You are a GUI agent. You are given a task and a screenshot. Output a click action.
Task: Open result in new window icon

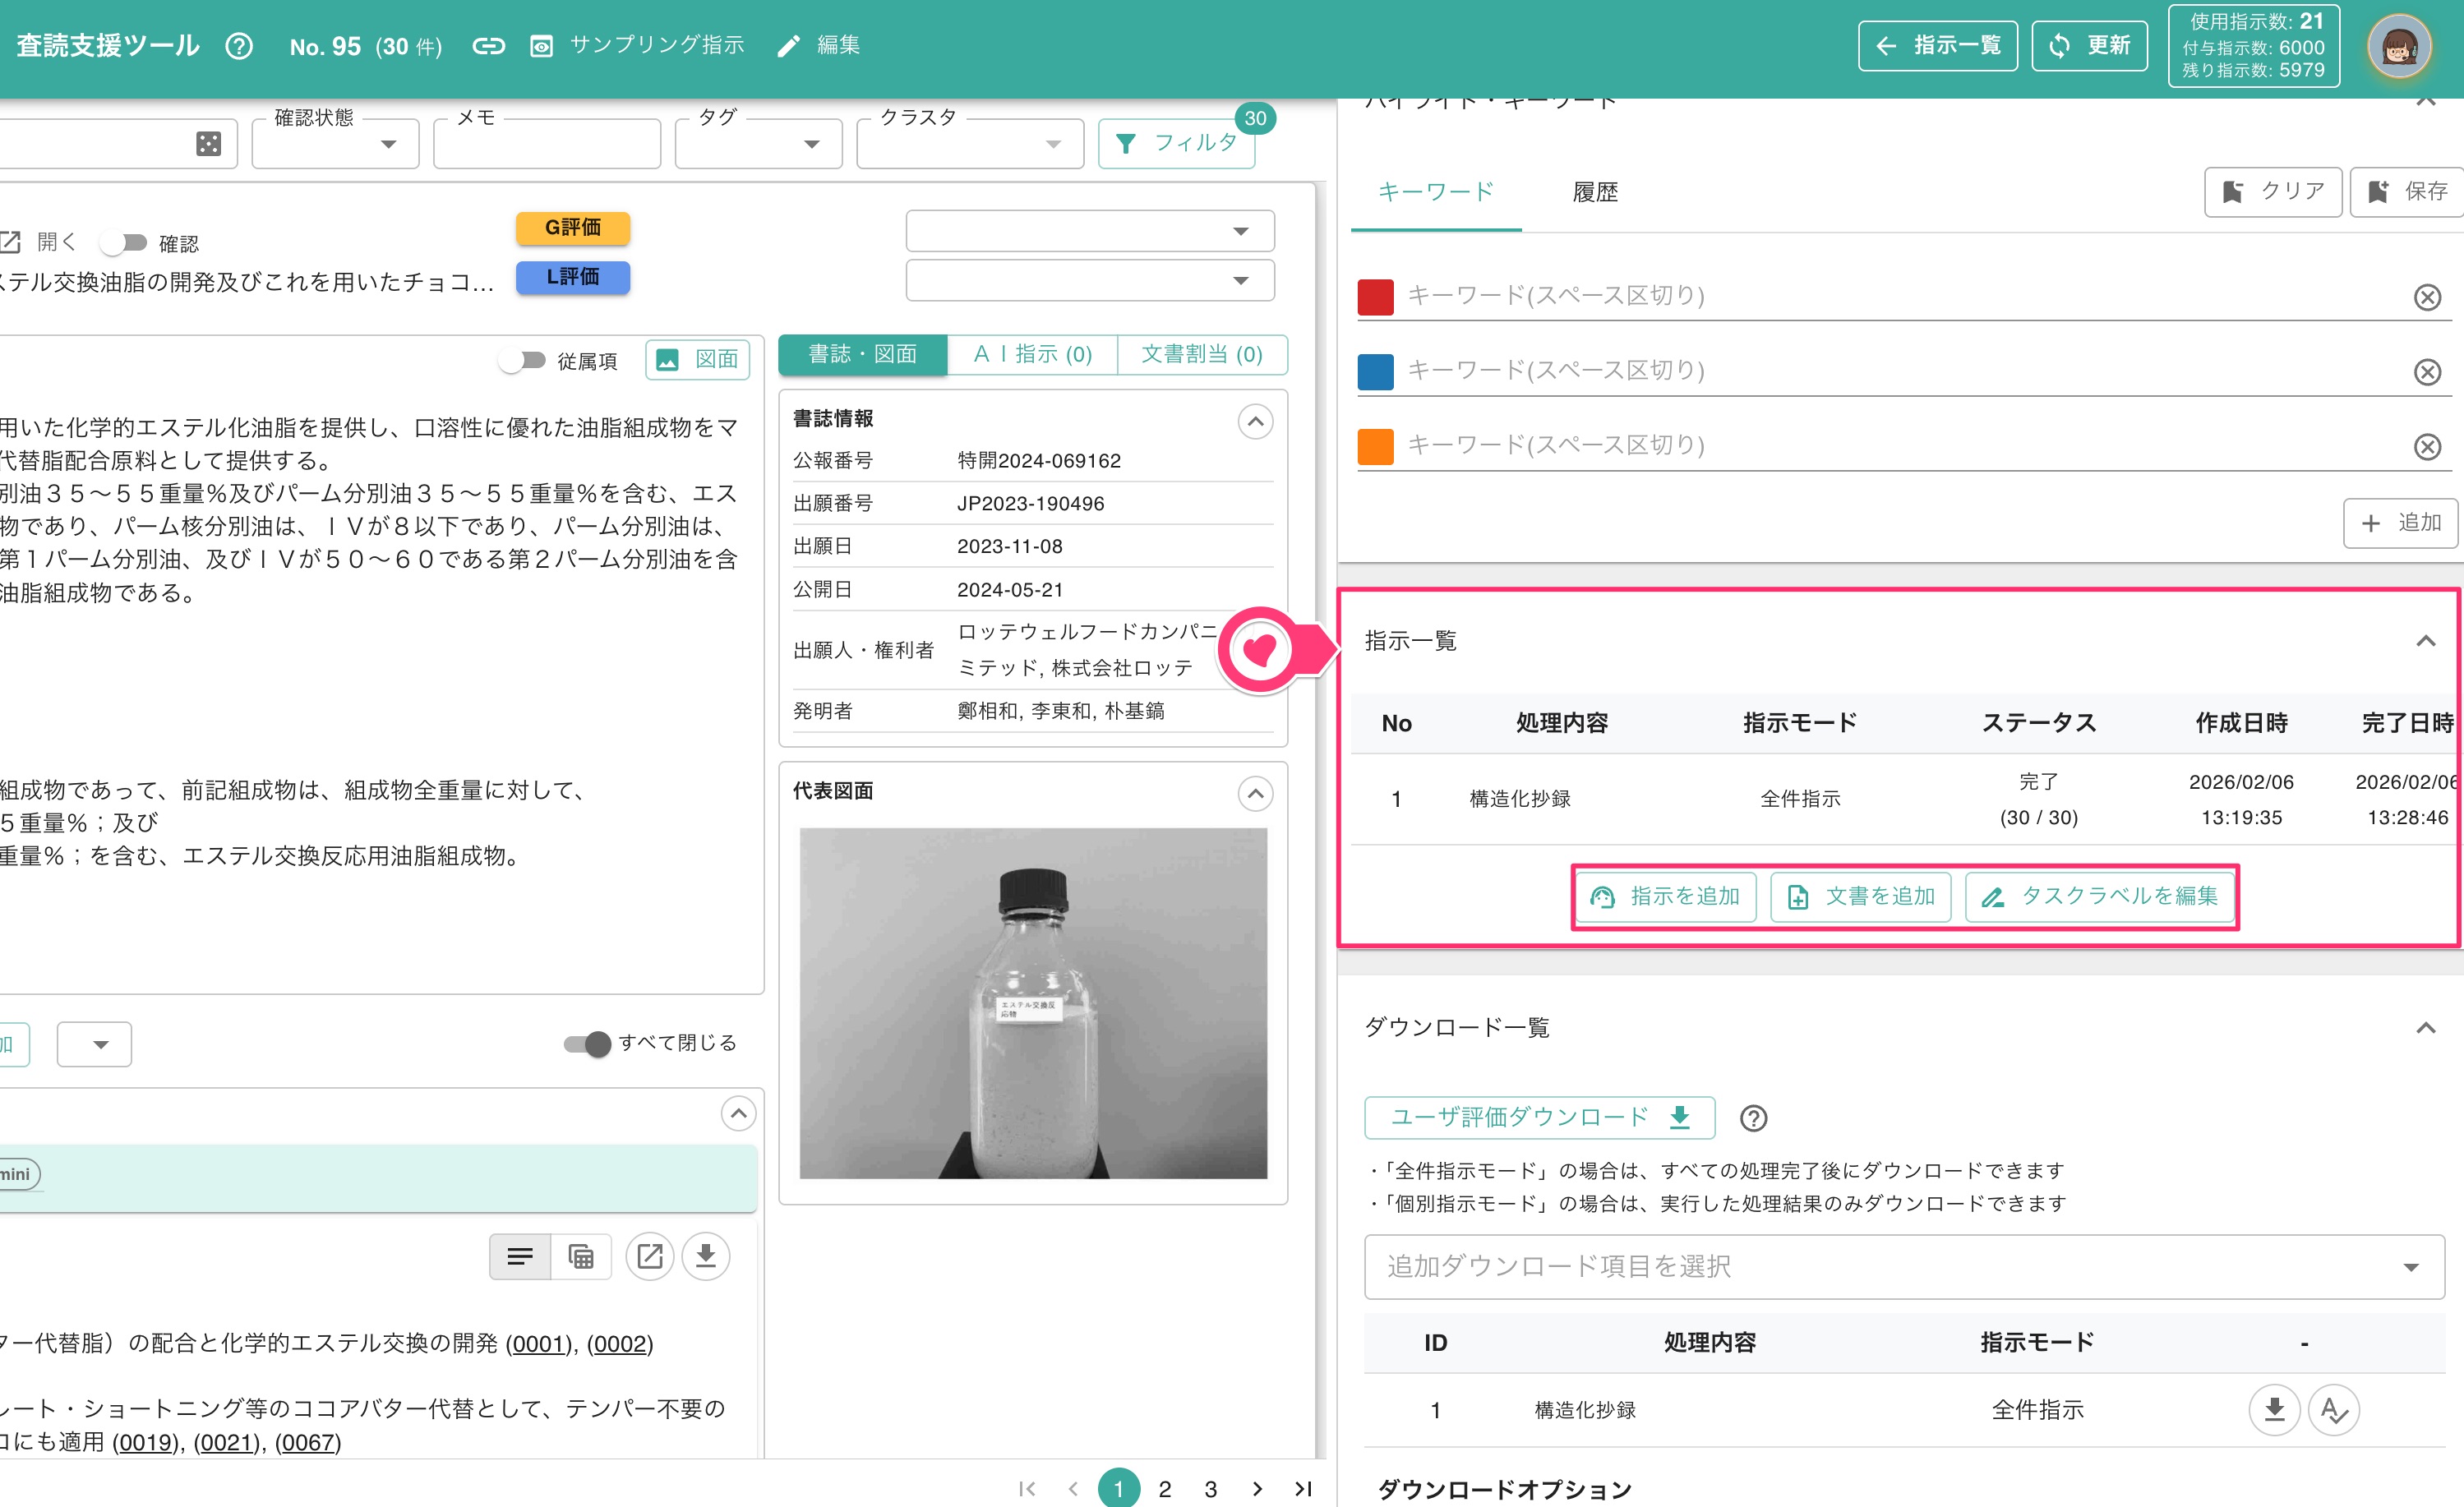(650, 1256)
